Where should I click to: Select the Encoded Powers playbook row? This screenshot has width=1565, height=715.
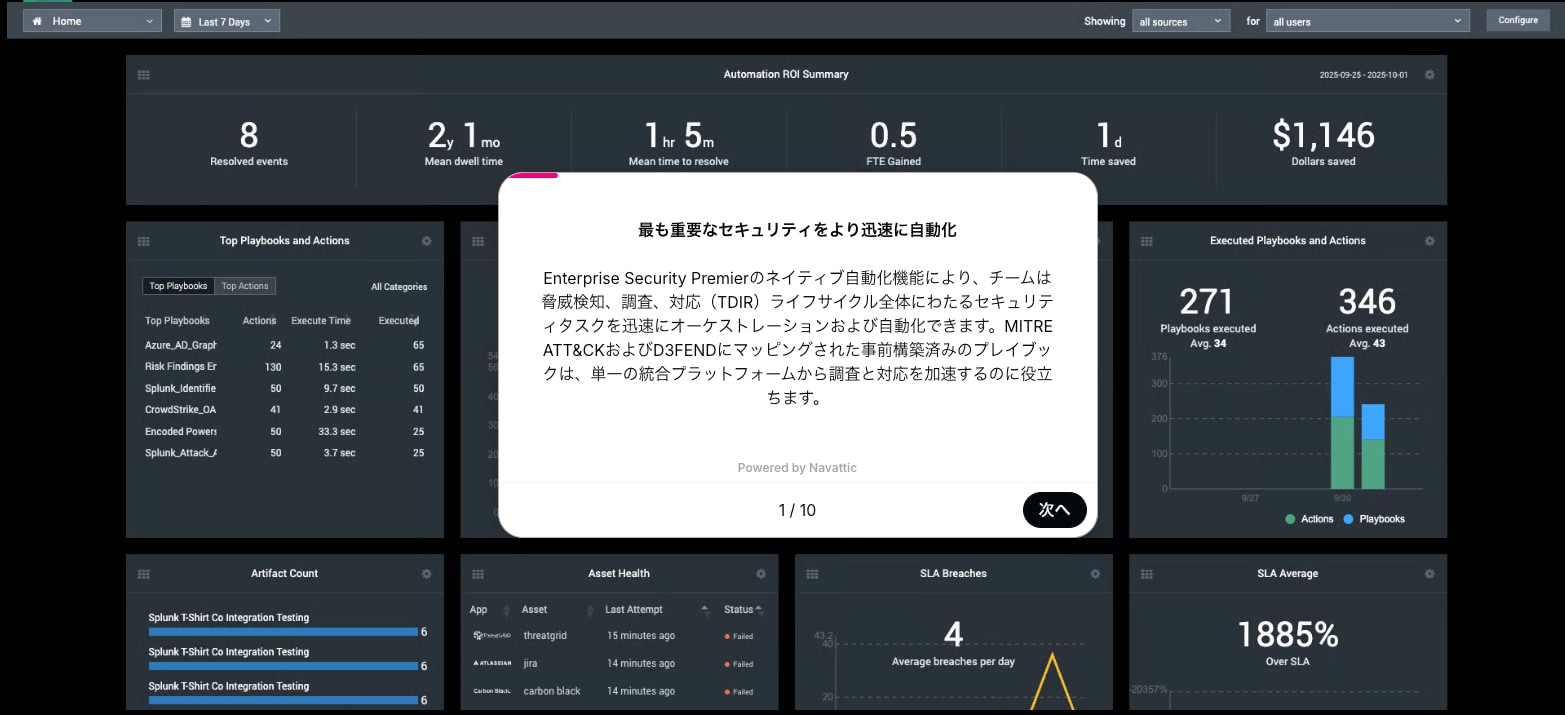284,432
